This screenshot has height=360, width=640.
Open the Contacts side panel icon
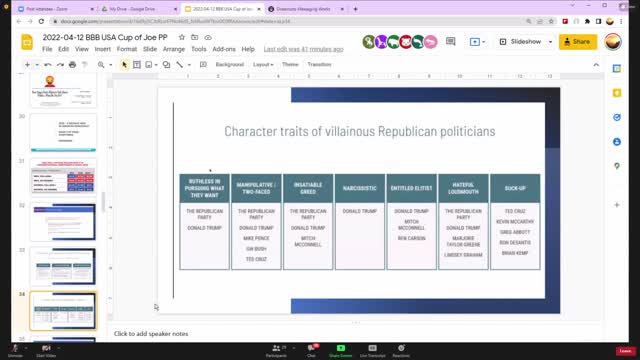617,142
